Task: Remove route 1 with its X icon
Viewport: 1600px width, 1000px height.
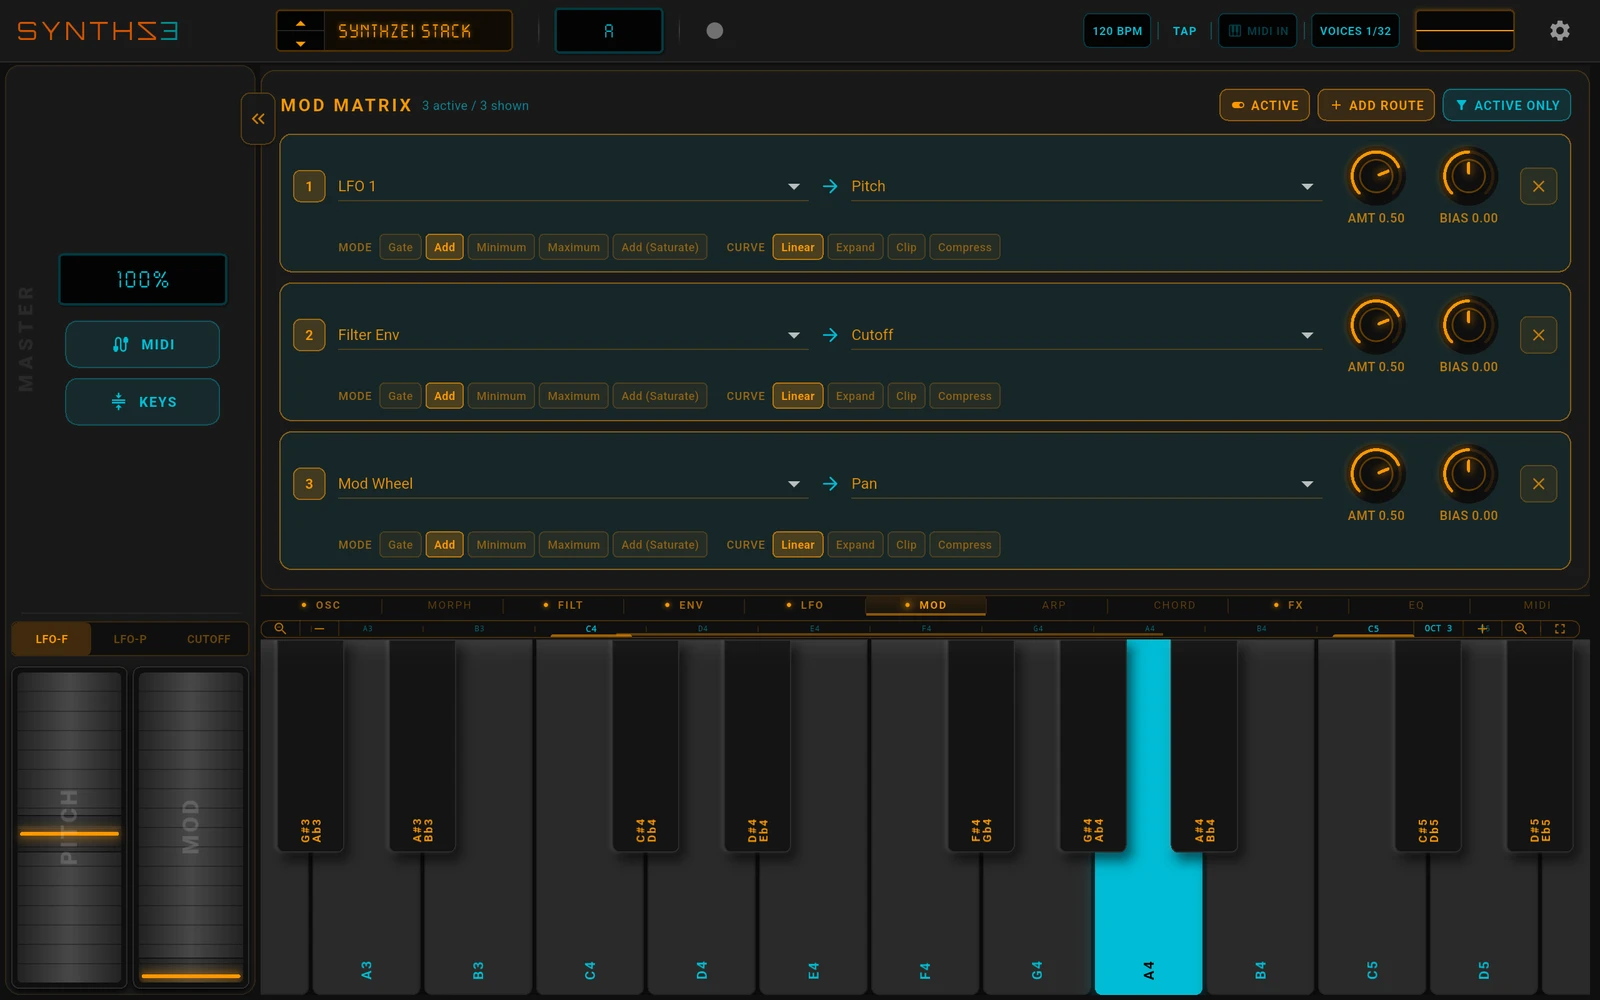Action: 1538,186
